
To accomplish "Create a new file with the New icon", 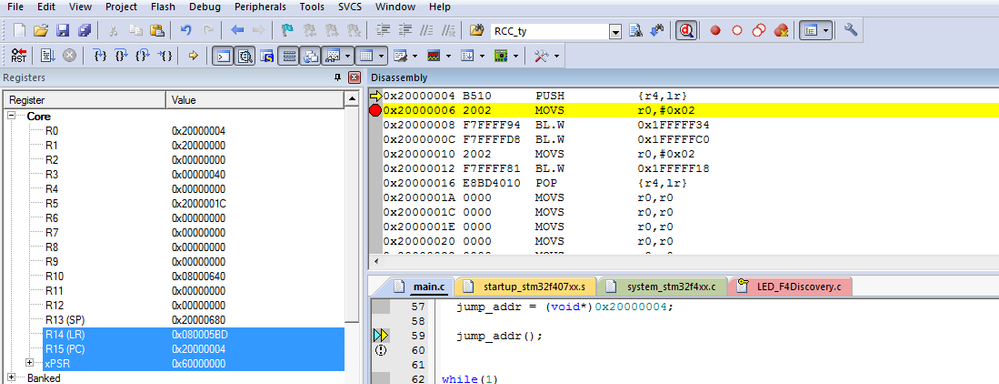I will 20,31.
